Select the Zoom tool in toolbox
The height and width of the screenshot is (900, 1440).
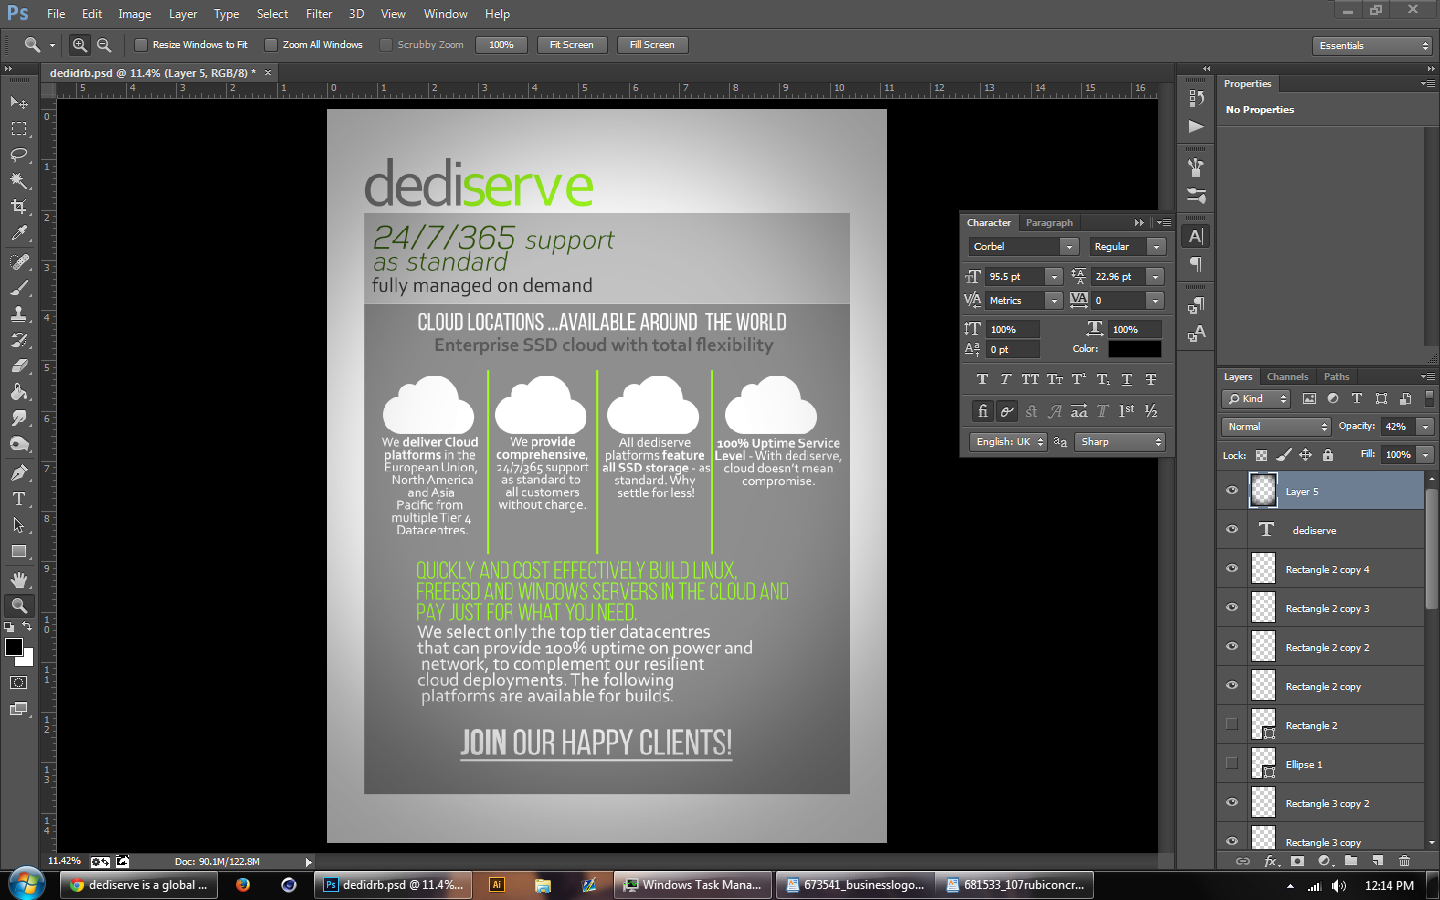(19, 606)
